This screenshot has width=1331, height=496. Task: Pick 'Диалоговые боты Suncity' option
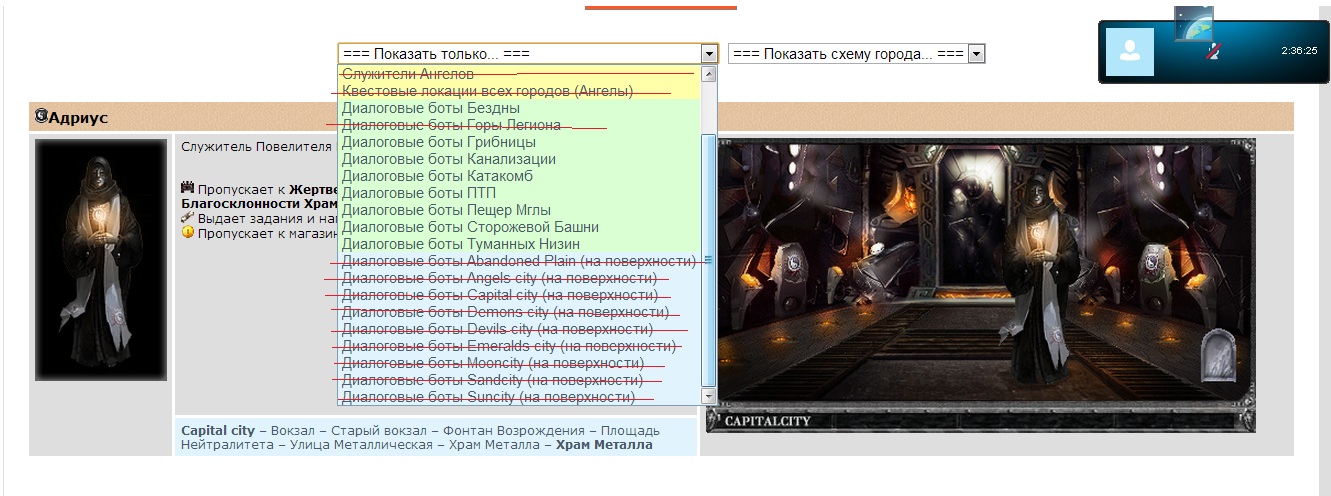(521, 397)
